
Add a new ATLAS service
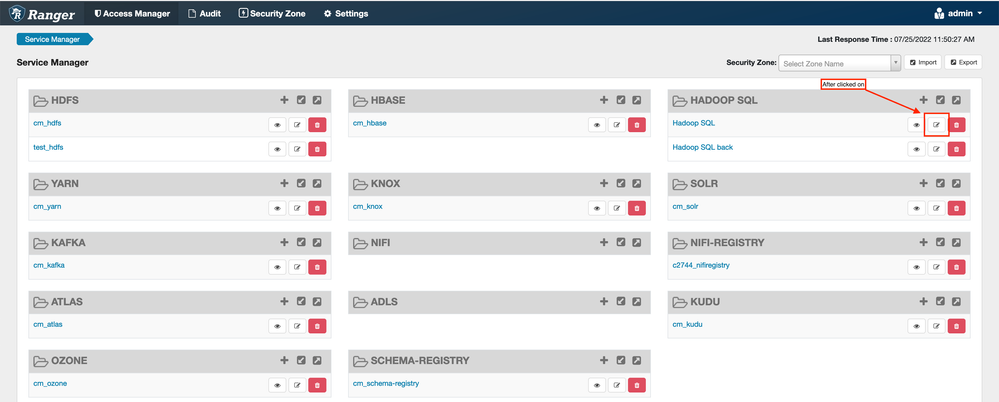pyautogui.click(x=284, y=301)
